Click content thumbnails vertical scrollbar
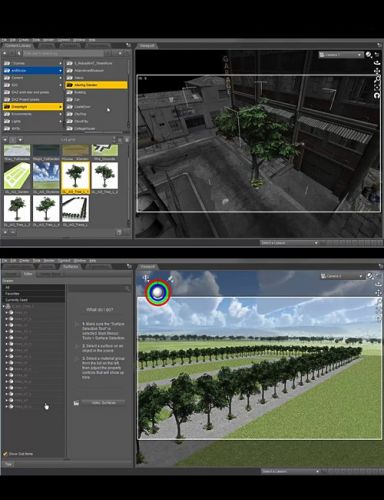Viewport: 384px width, 500px height. [x=129, y=187]
